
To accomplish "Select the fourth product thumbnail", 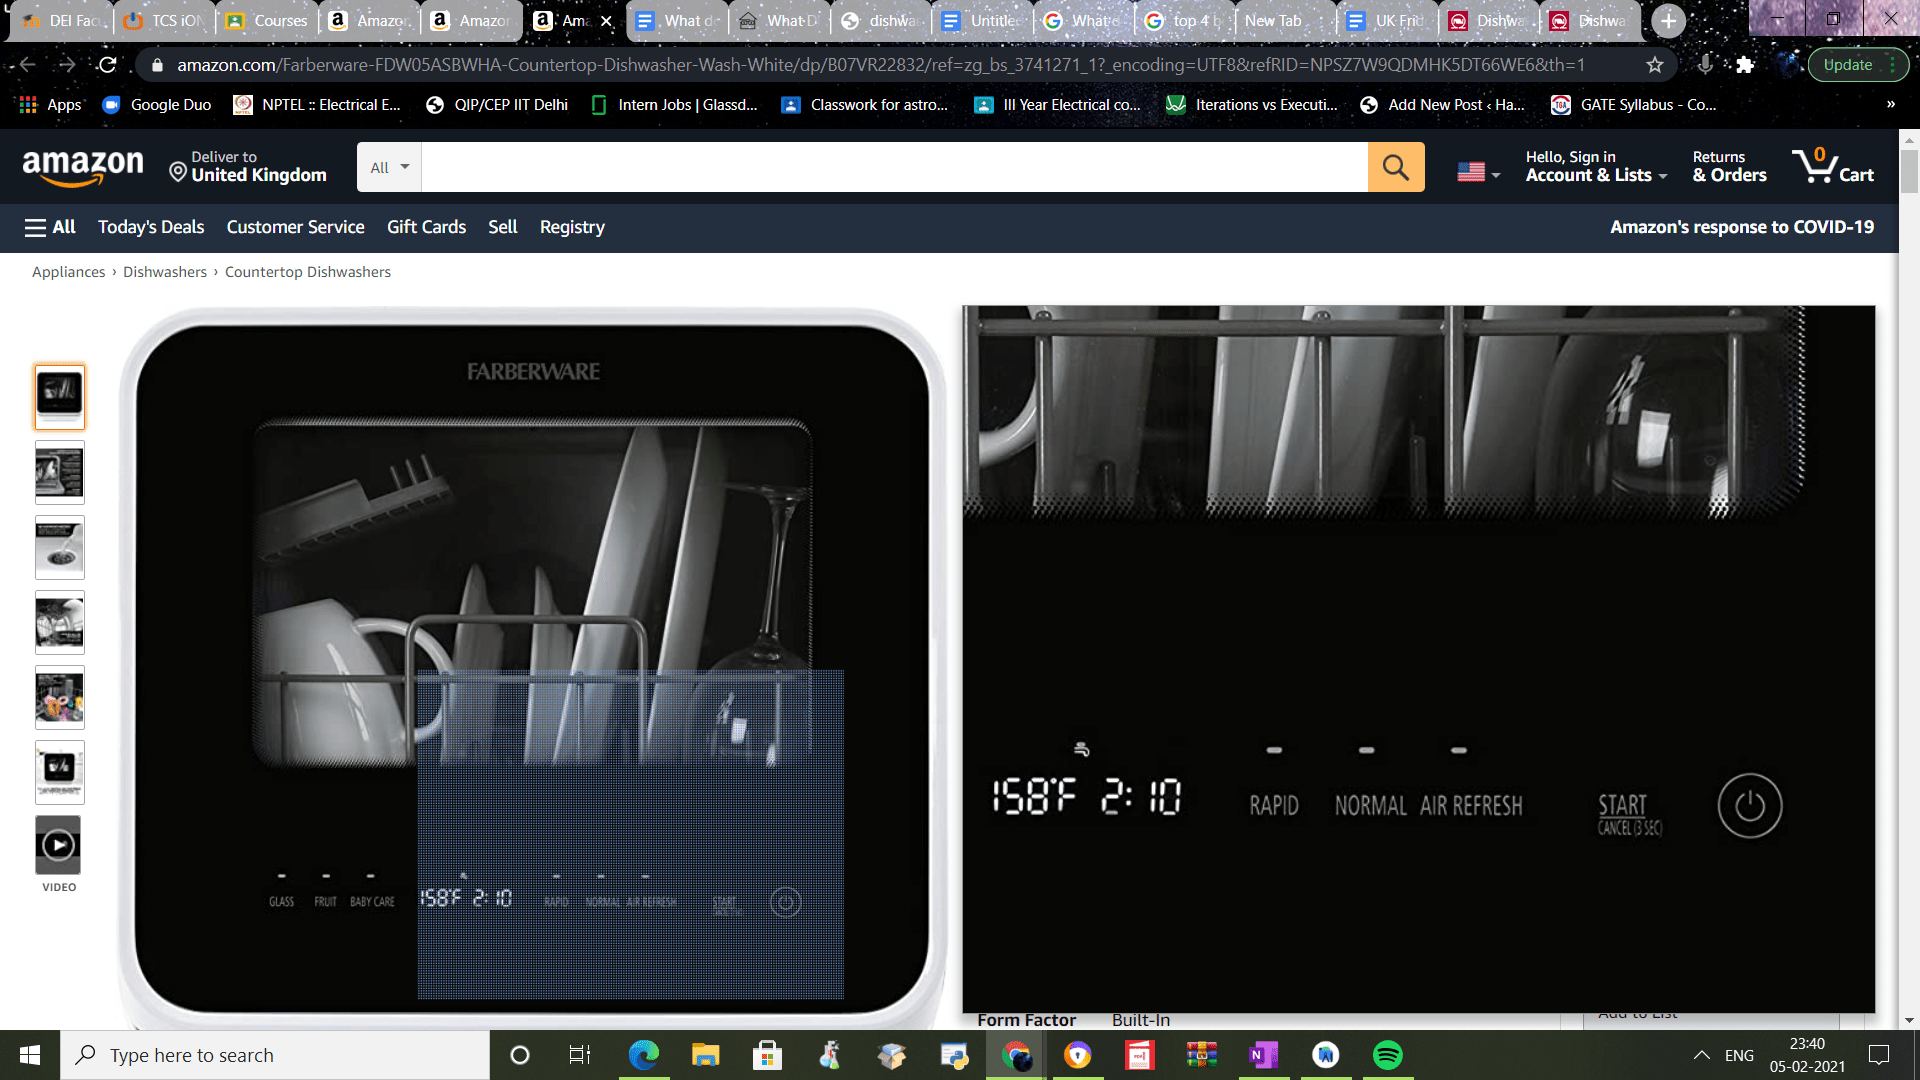I will click(x=60, y=622).
